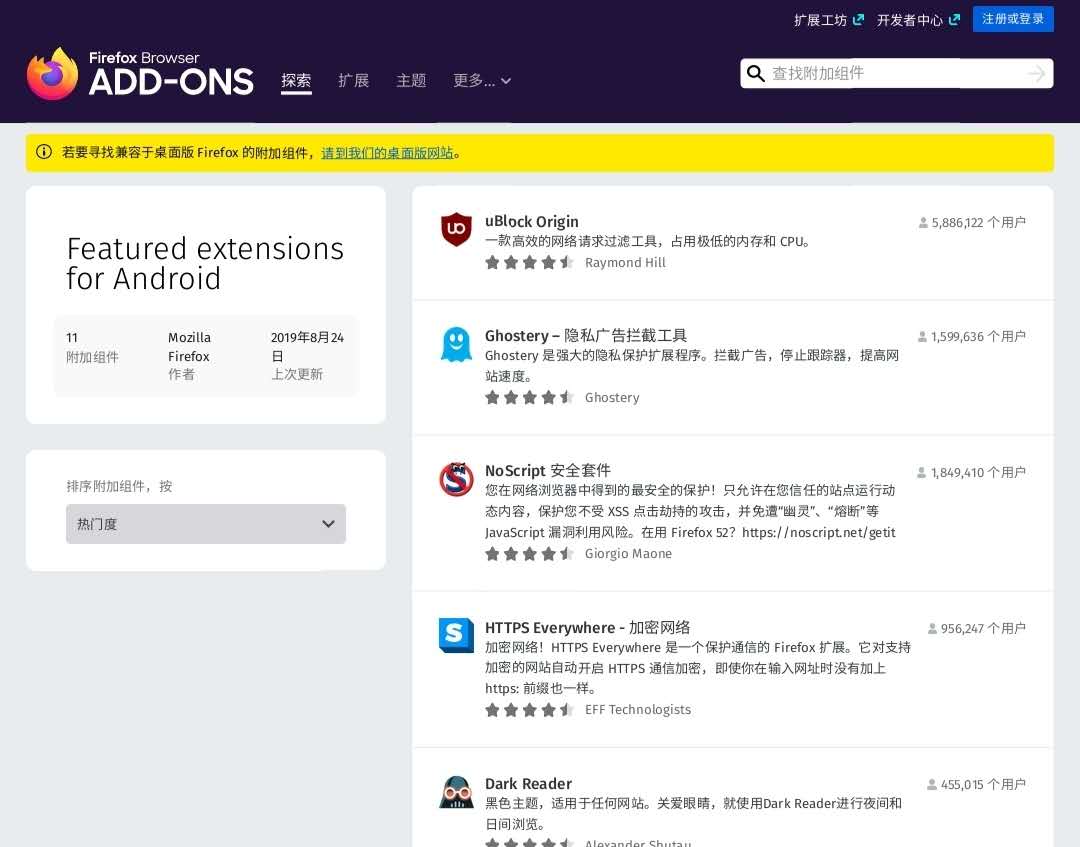This screenshot has width=1080, height=847.
Task: Open the uBlock Origin title link
Action: click(x=532, y=222)
